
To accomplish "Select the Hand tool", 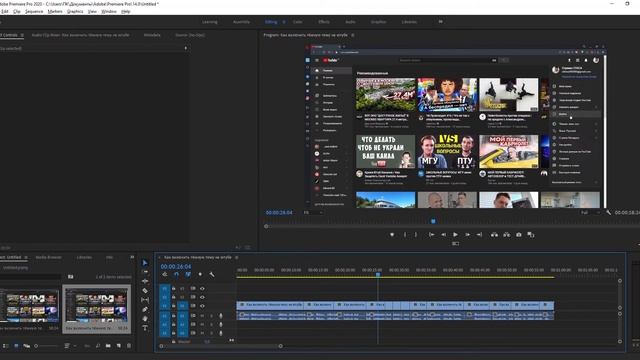I will pyautogui.click(x=145, y=318).
